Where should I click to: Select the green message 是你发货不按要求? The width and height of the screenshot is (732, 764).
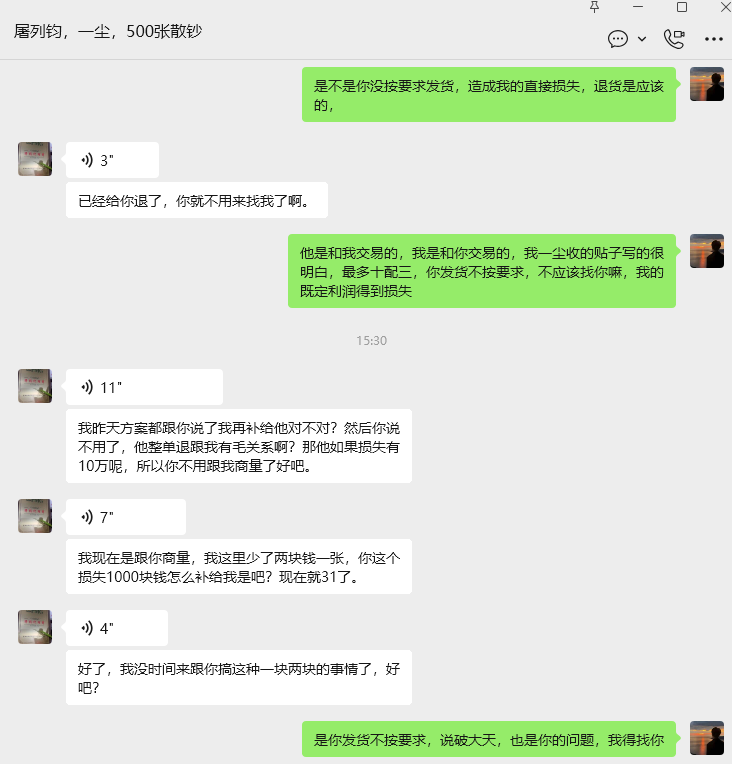point(489,739)
